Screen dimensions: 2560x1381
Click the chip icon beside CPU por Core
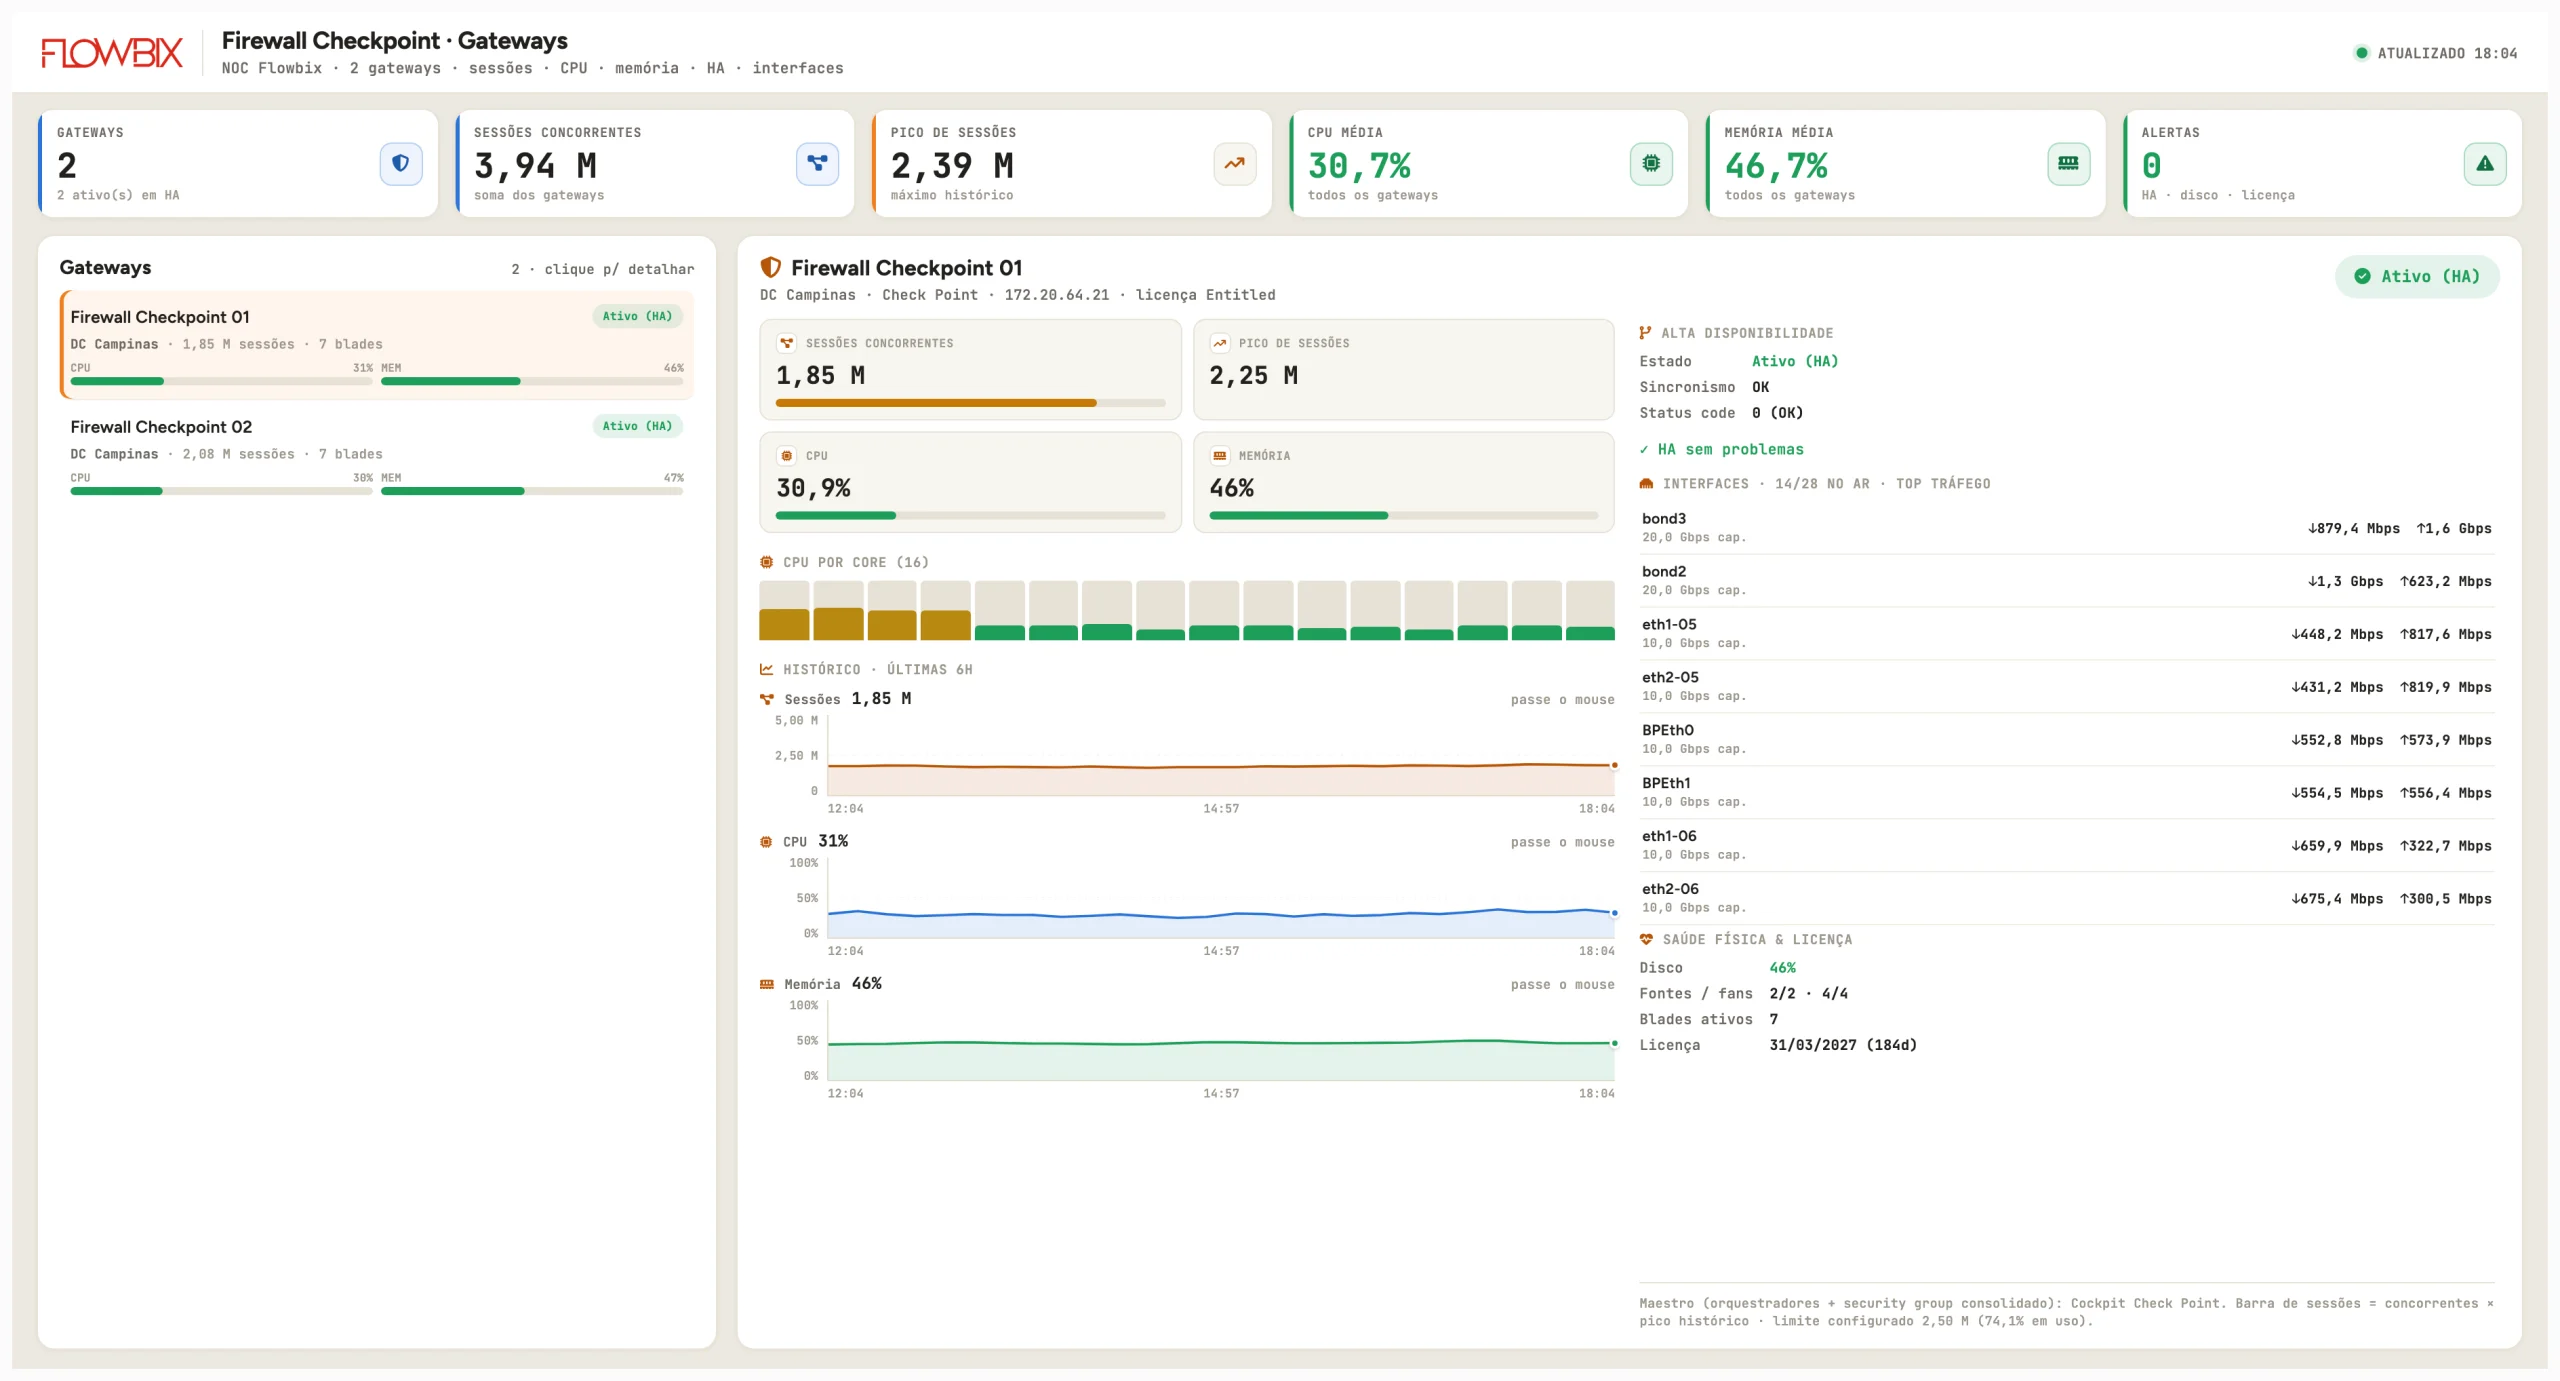pyautogui.click(x=767, y=562)
